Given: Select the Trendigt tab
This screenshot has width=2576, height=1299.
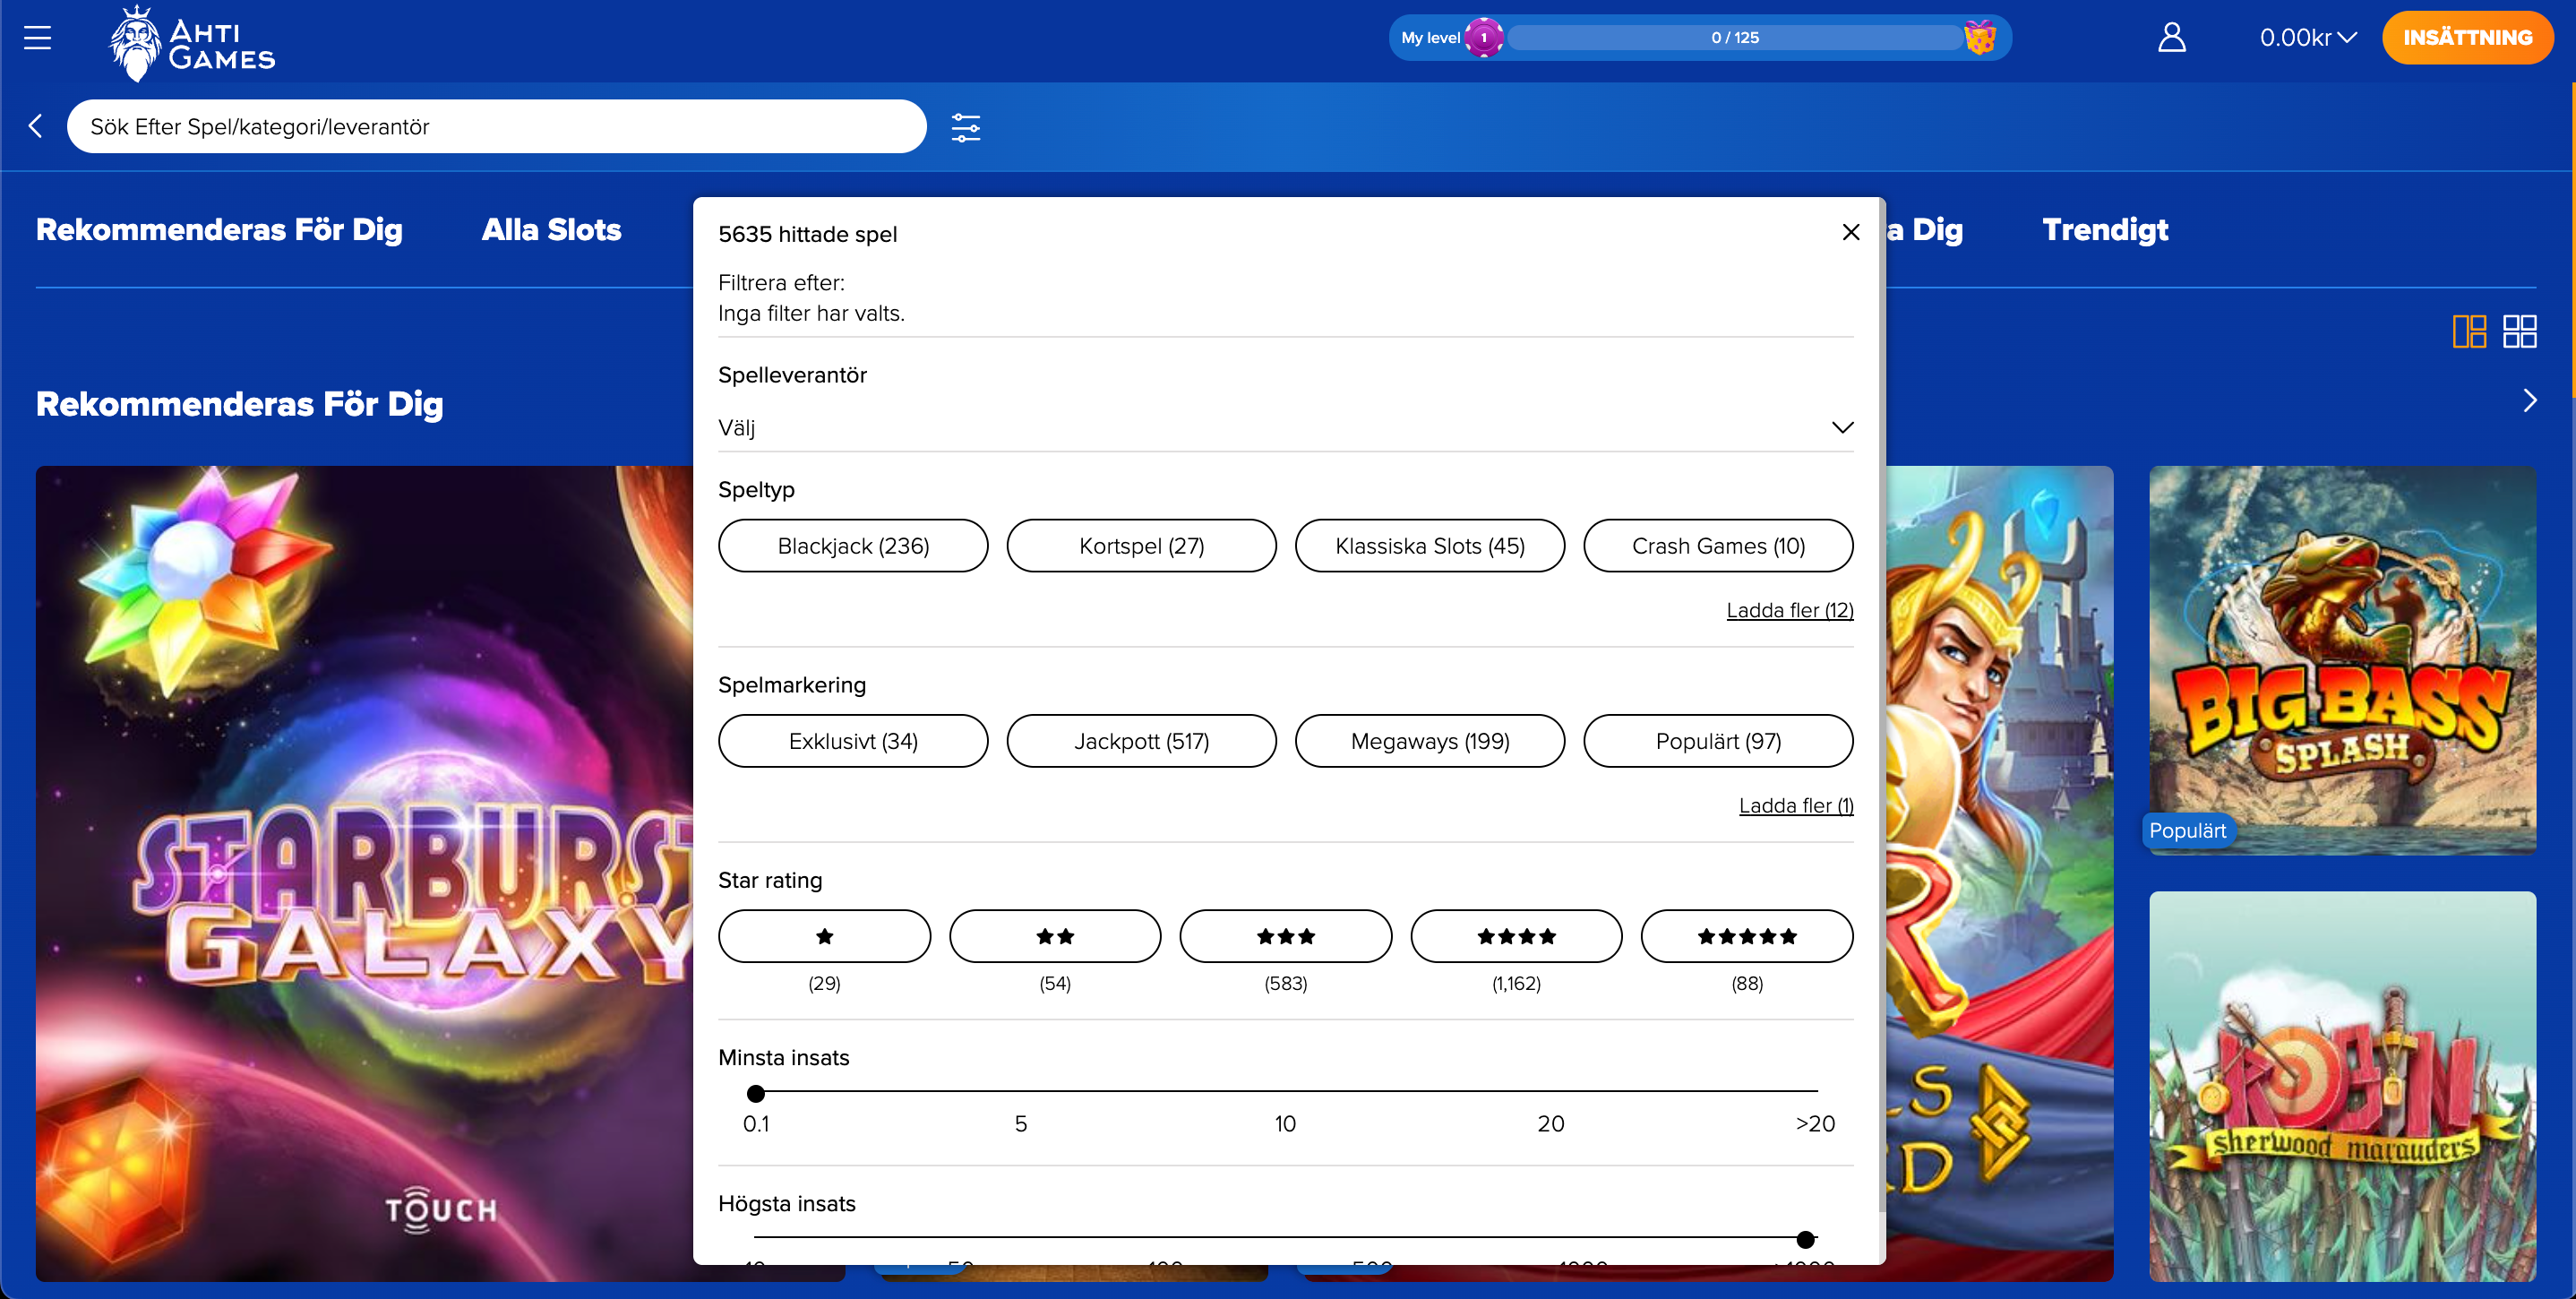Looking at the screenshot, I should tap(2105, 230).
